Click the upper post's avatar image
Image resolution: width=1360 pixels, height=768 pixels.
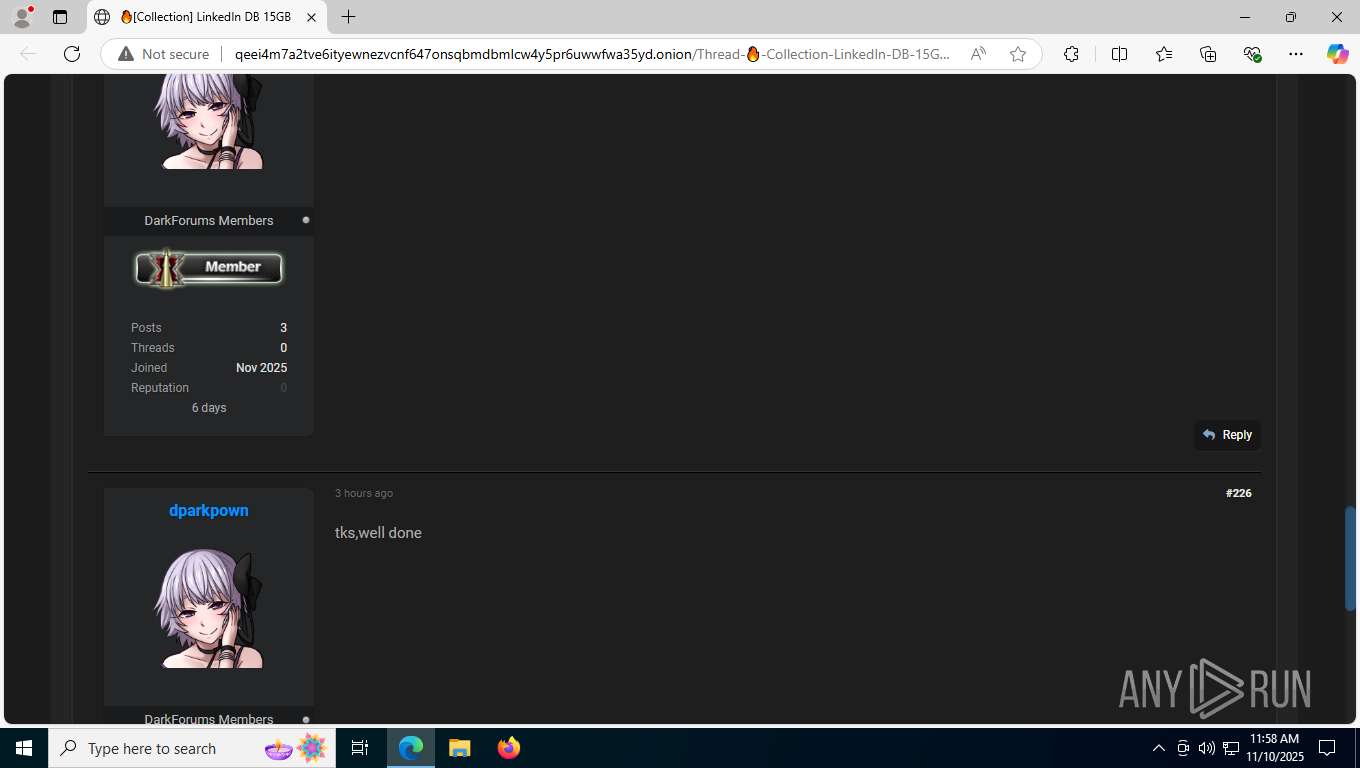click(209, 122)
